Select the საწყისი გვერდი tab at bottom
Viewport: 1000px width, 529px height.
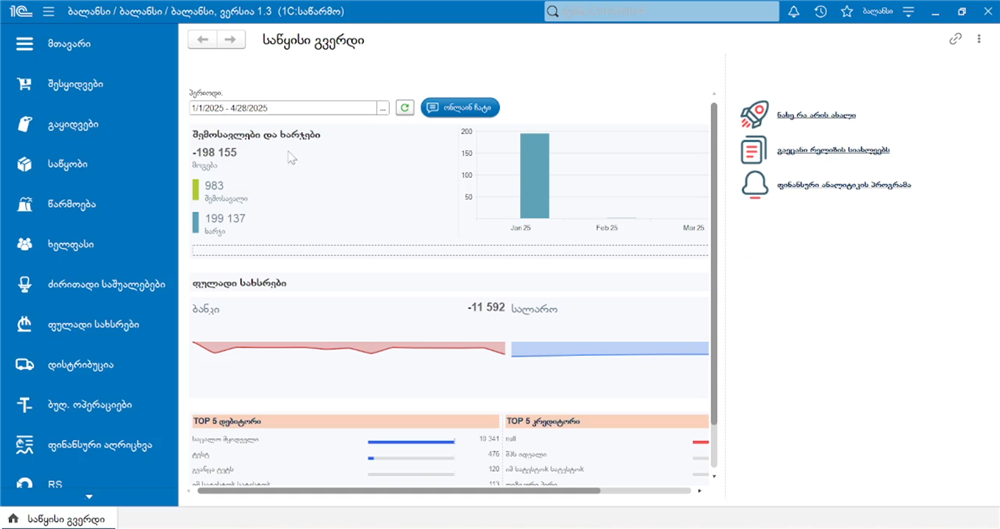[59, 519]
